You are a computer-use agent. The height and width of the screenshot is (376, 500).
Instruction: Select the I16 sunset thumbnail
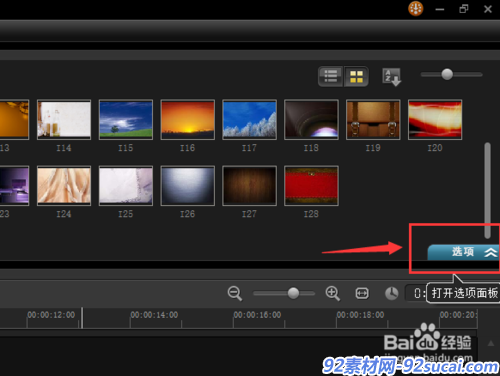[188, 120]
